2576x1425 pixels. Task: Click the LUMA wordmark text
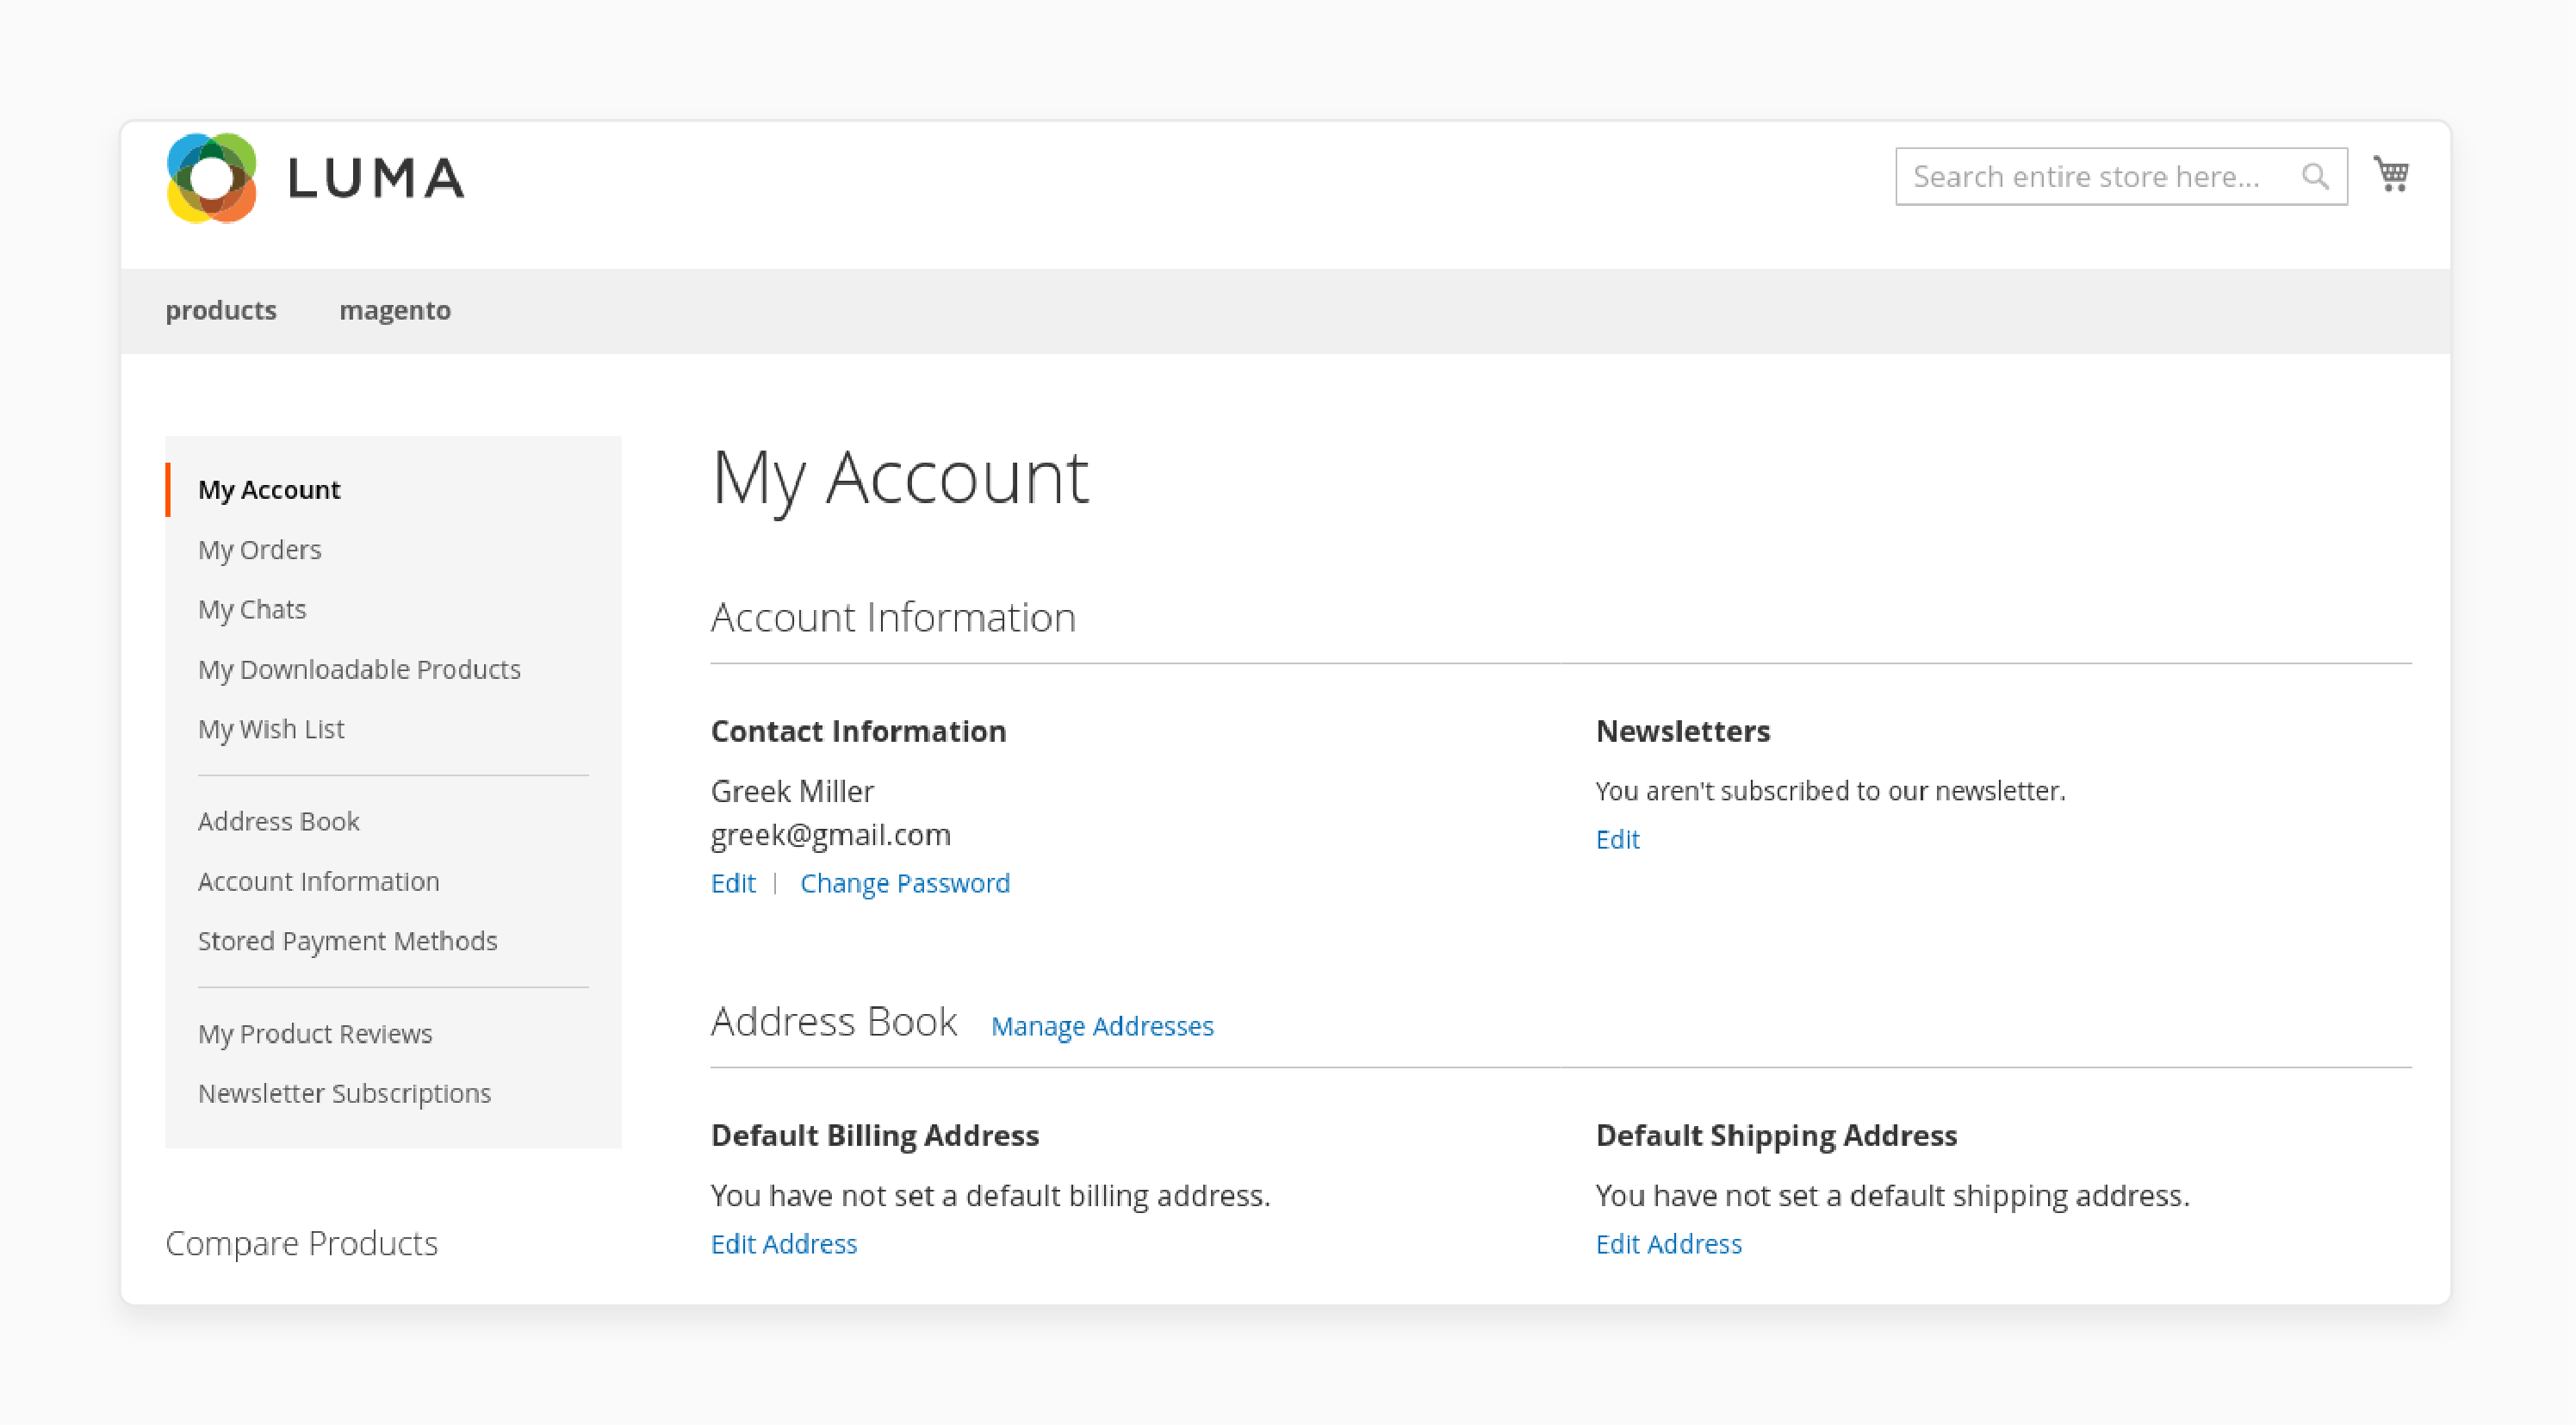377,179
